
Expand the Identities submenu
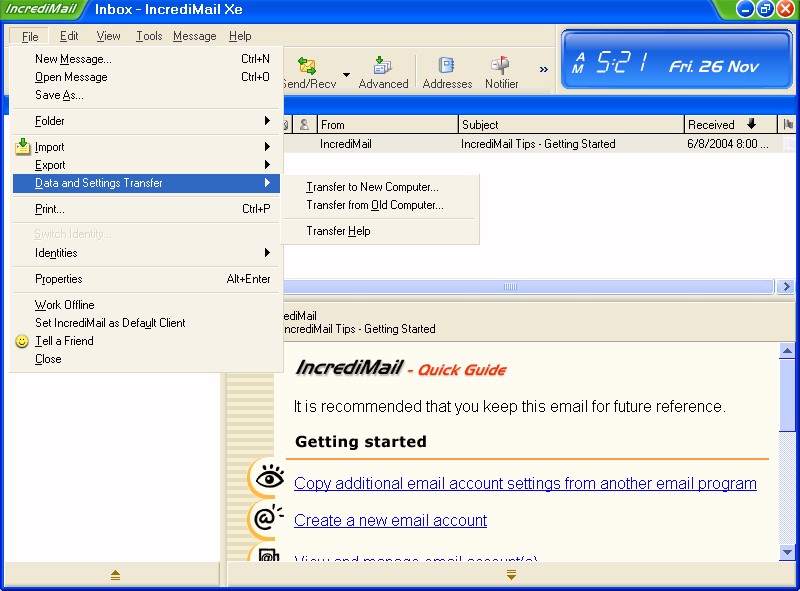[x=56, y=253]
